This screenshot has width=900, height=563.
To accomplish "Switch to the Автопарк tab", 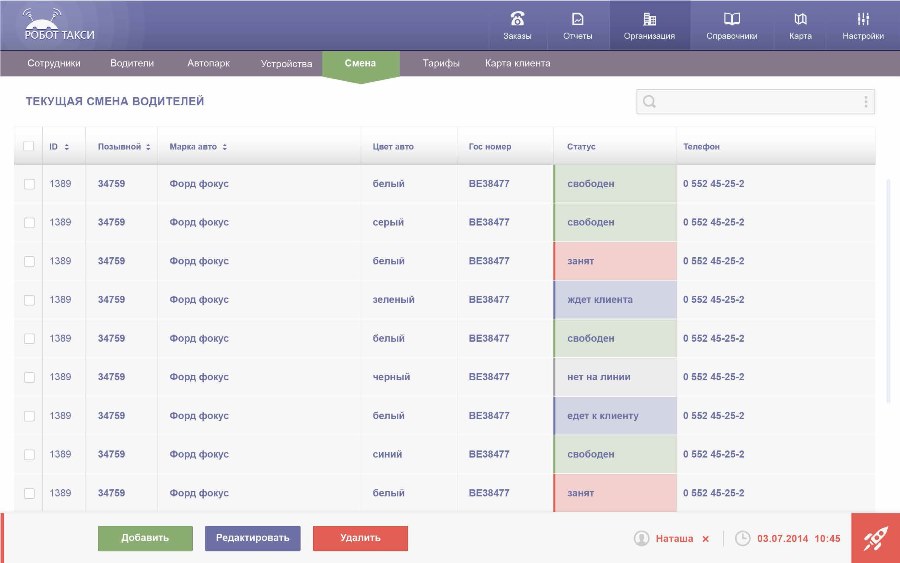I will coord(208,63).
